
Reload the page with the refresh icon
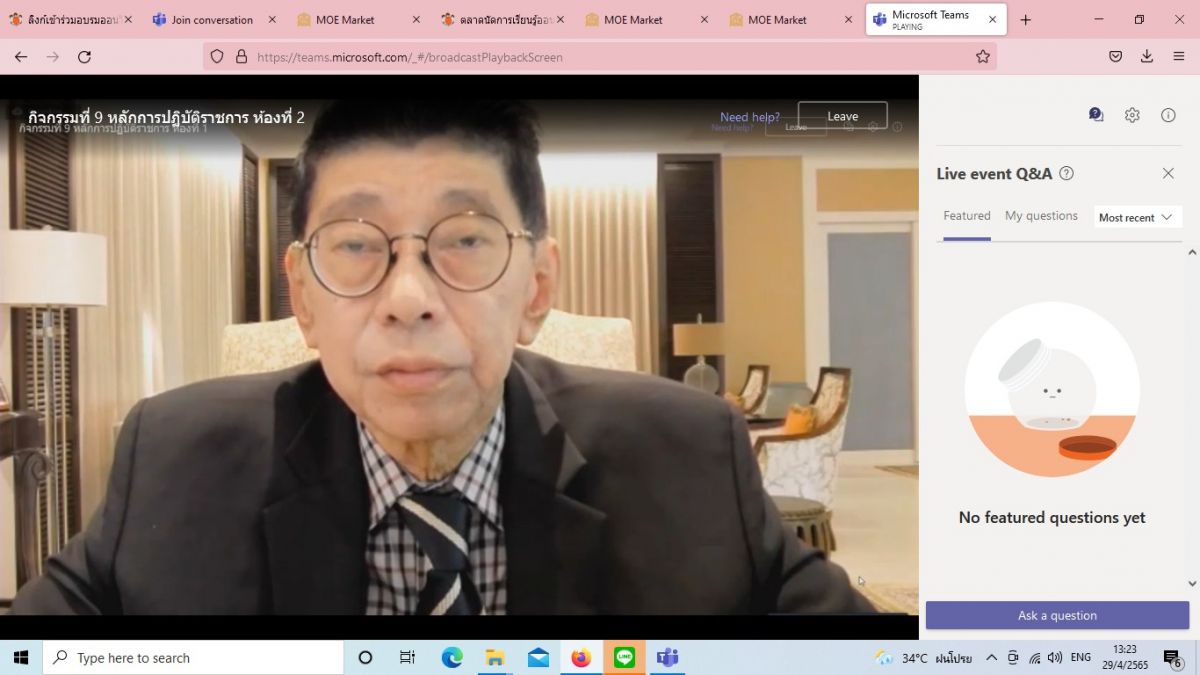pos(85,57)
